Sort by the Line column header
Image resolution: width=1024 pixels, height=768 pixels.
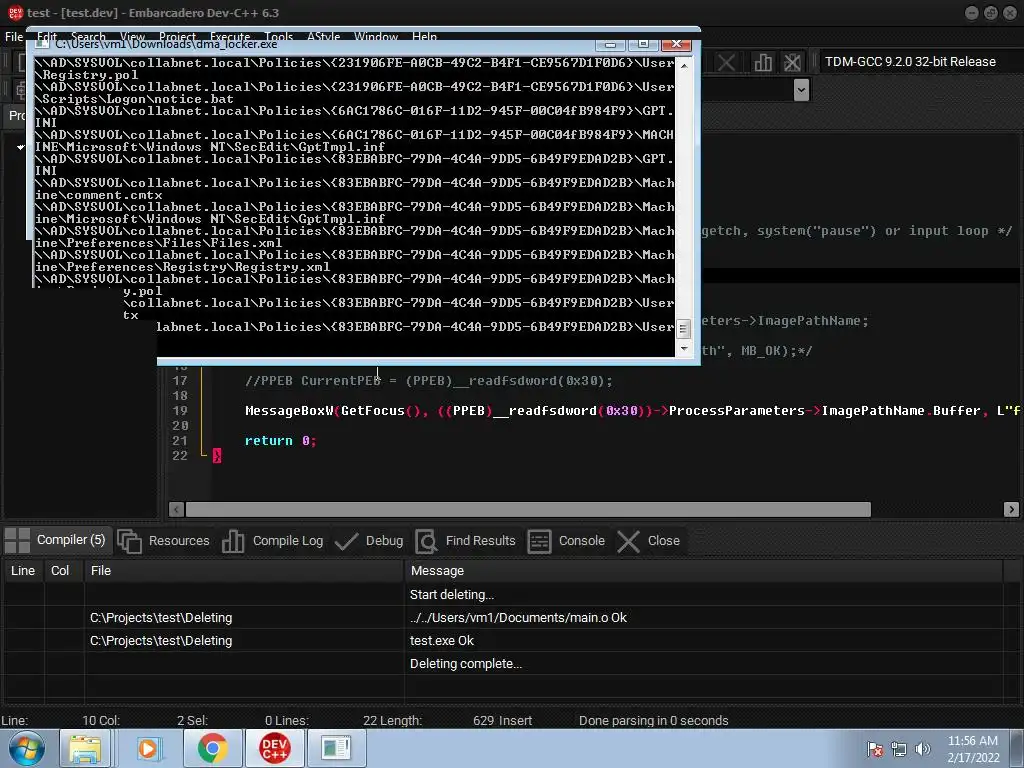coord(23,571)
